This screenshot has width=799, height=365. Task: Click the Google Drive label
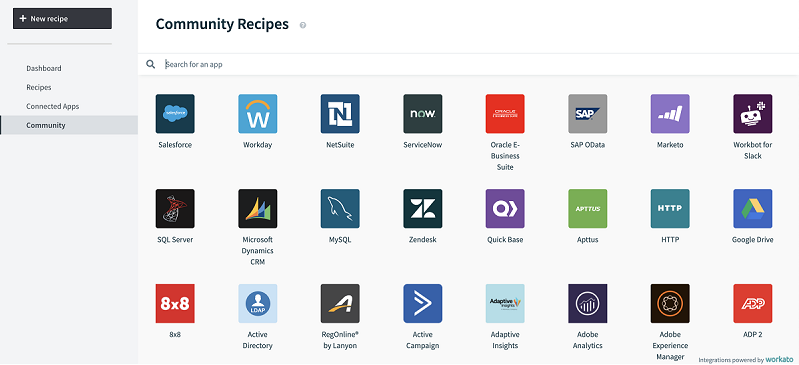pos(753,240)
